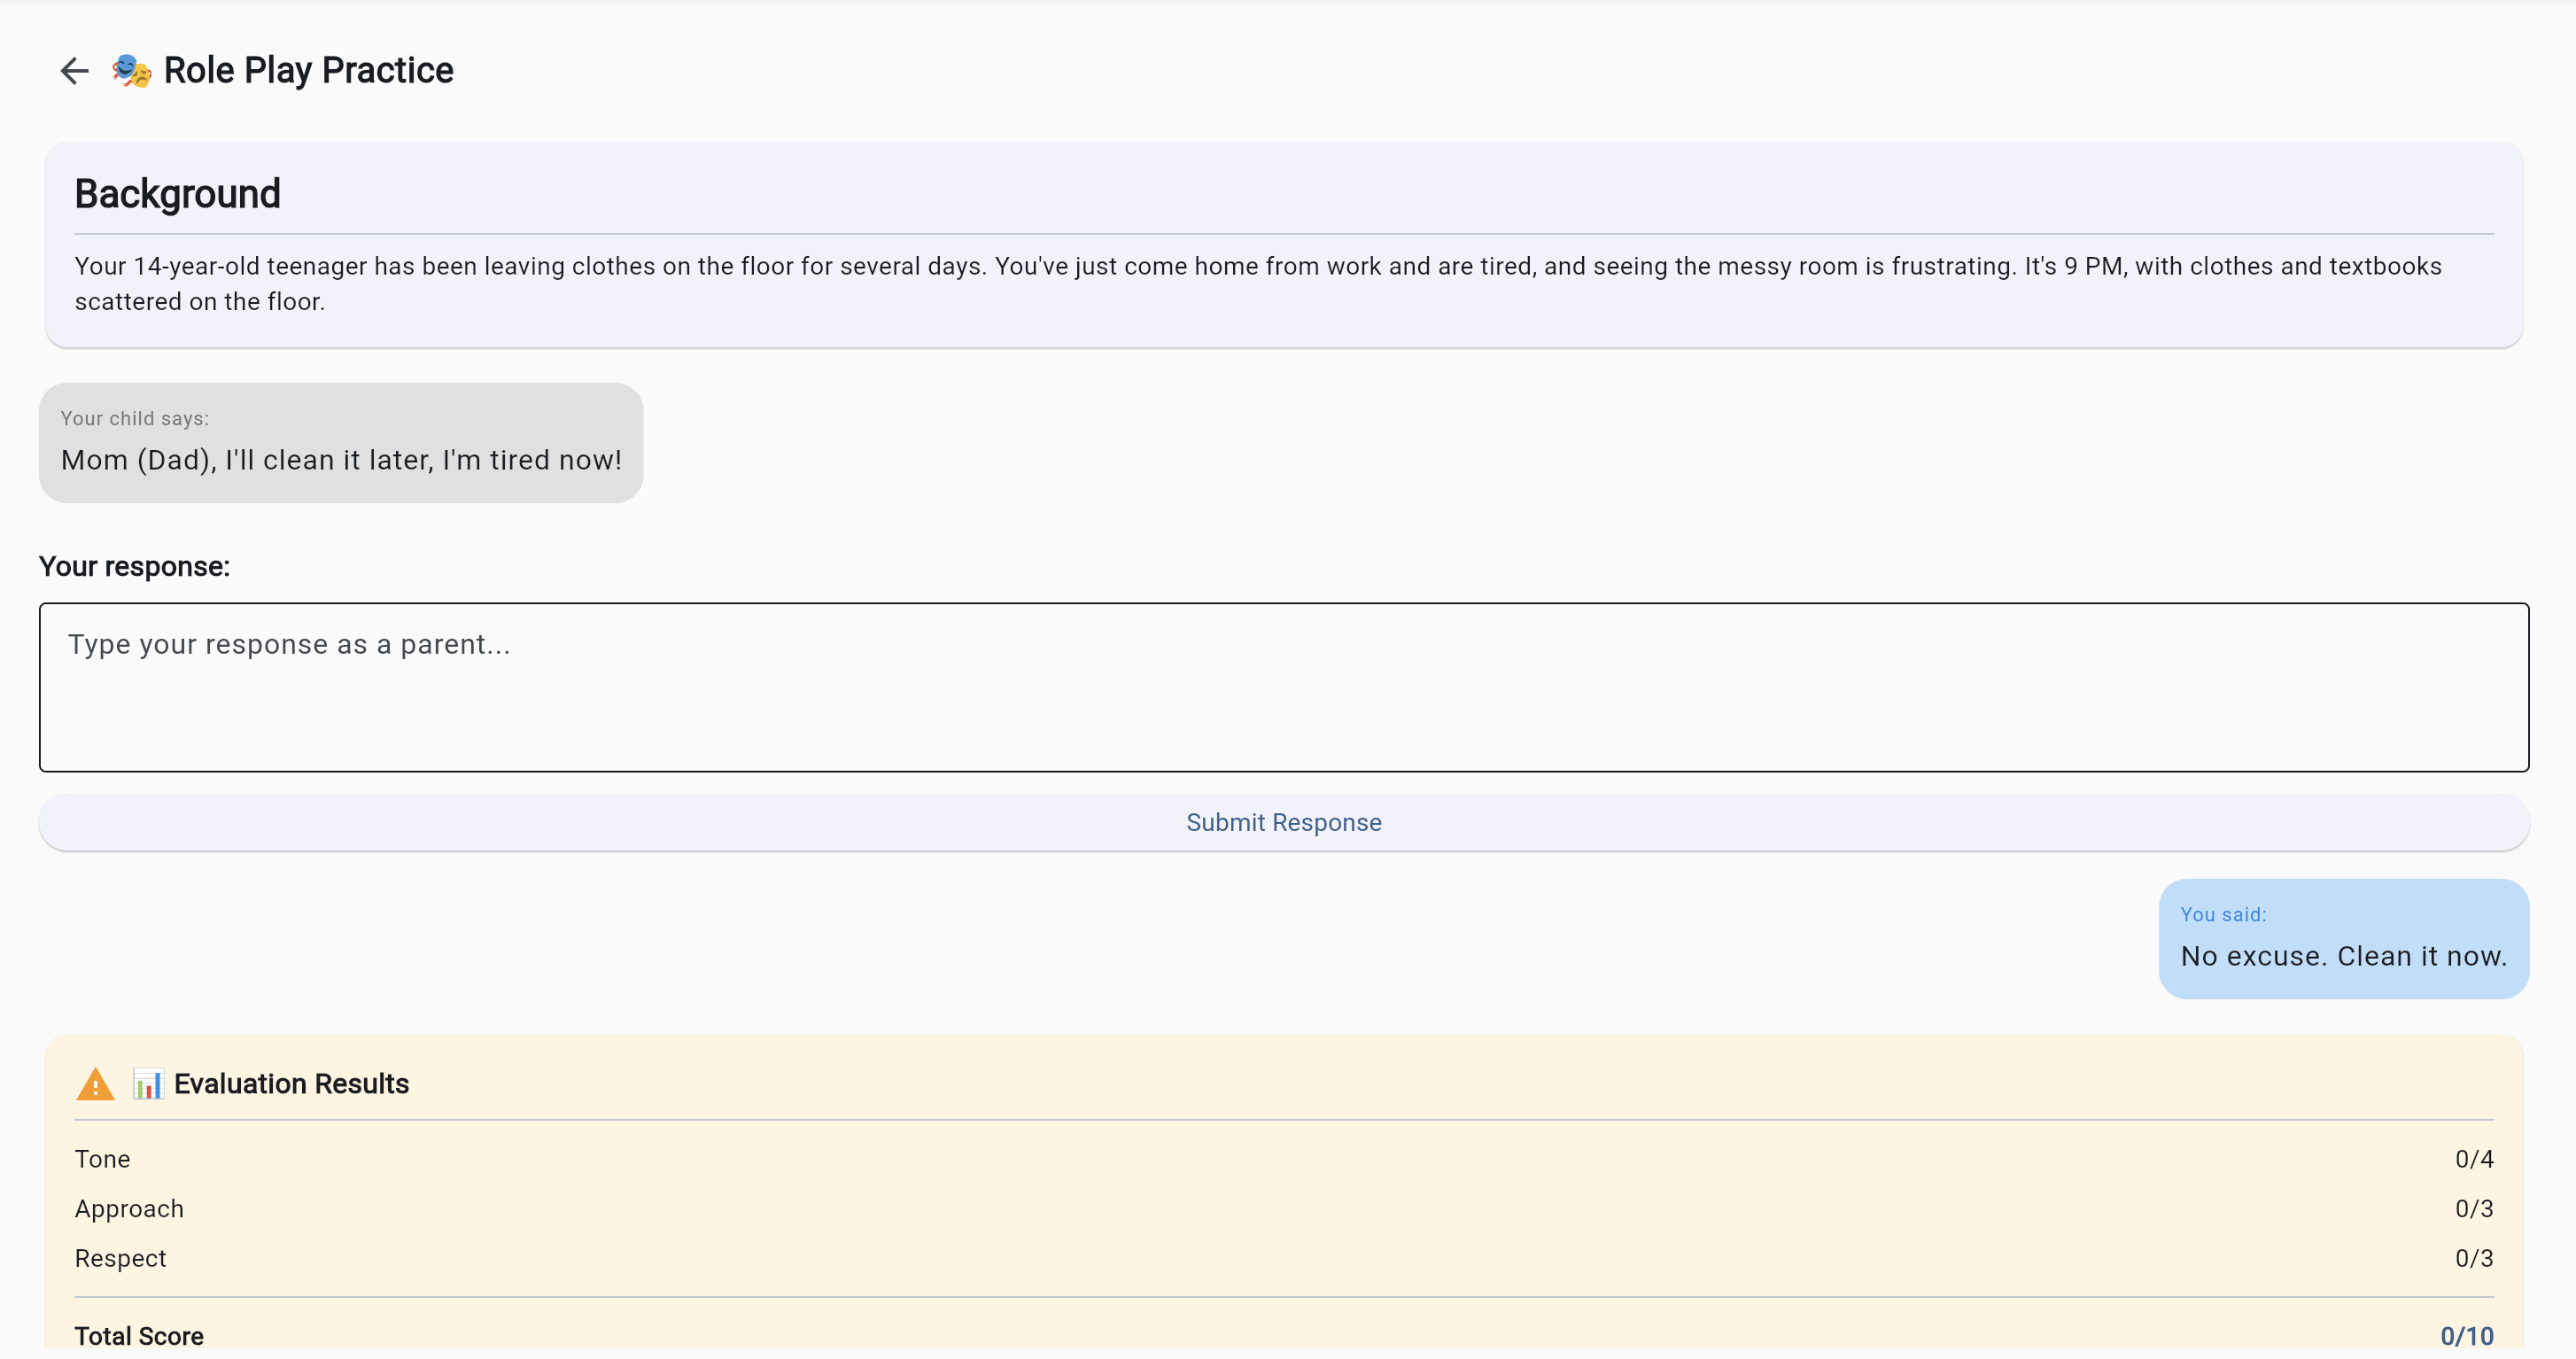The image size is (2576, 1359).
Task: Click the bar chart icon beside Evaluation Results
Action: [x=148, y=1084]
